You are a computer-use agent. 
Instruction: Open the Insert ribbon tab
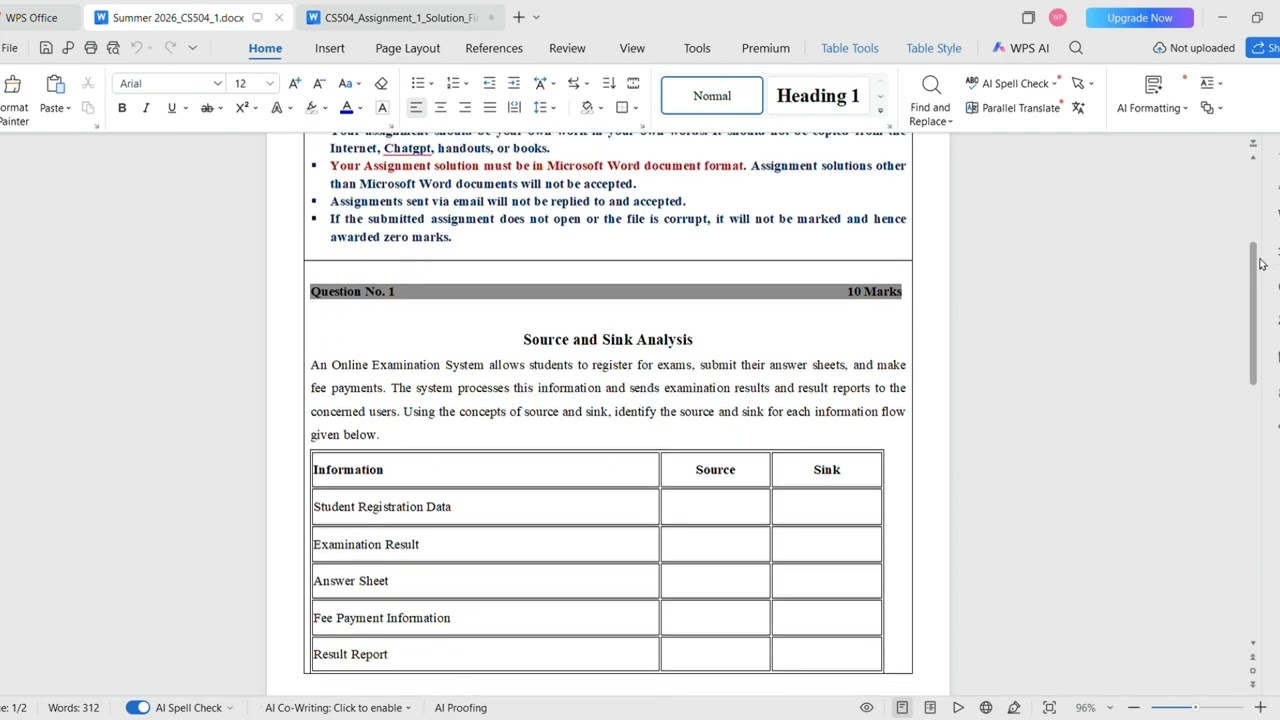tap(329, 48)
